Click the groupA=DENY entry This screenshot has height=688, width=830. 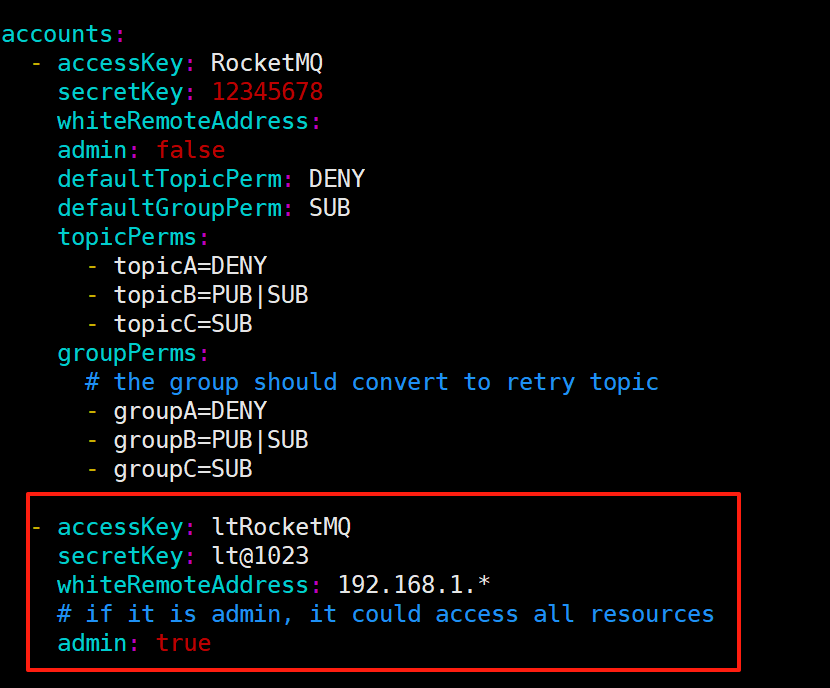tap(191, 411)
